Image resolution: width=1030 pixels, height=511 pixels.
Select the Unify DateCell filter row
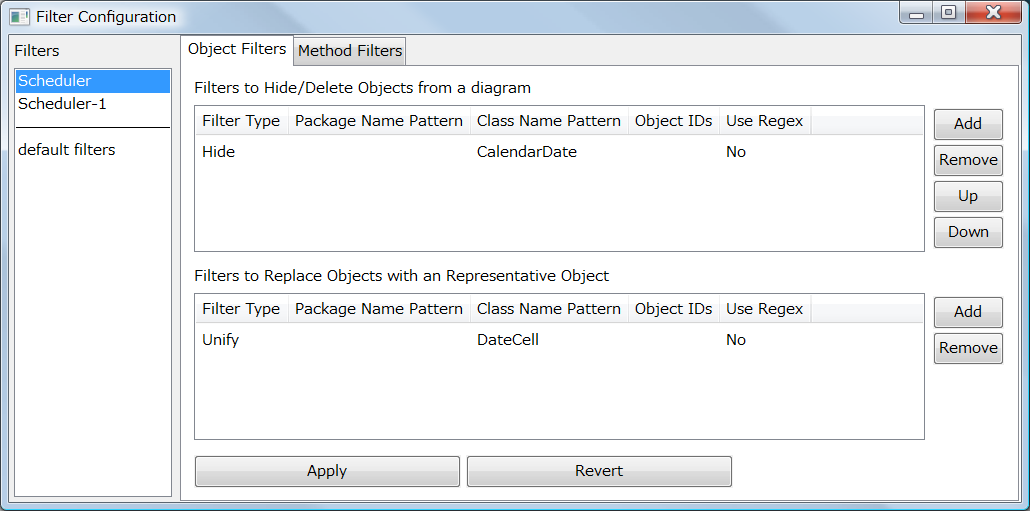pos(500,340)
